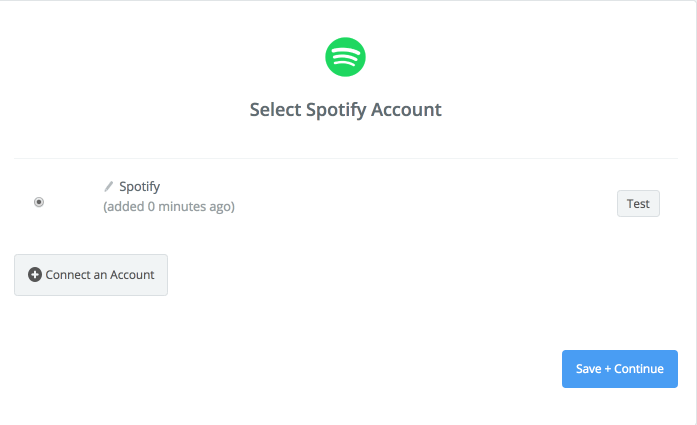This screenshot has width=697, height=425.
Task: Click the Connect an Account button
Action: [x=91, y=275]
